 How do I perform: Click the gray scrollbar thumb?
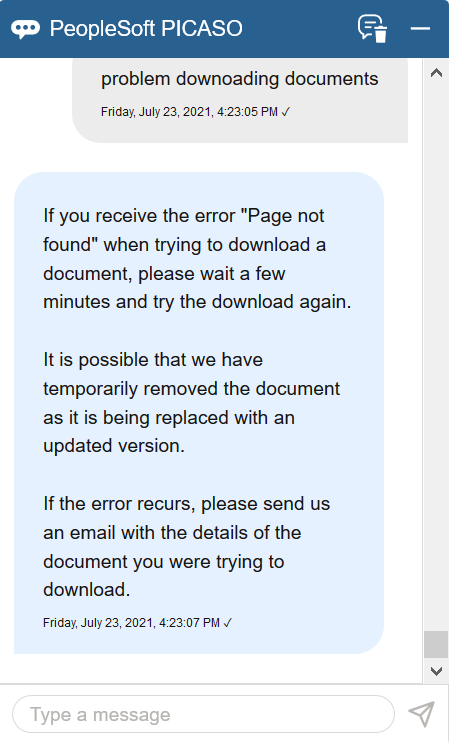pyautogui.click(x=436, y=644)
